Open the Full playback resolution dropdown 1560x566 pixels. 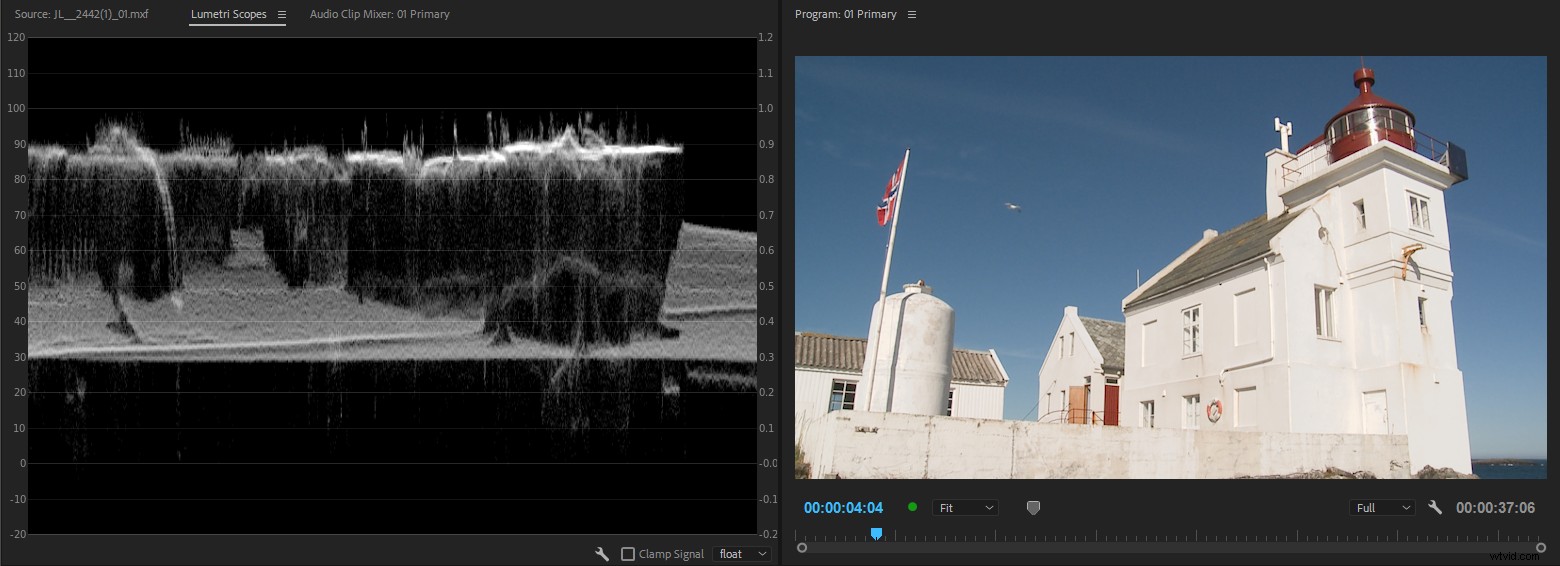click(1381, 508)
